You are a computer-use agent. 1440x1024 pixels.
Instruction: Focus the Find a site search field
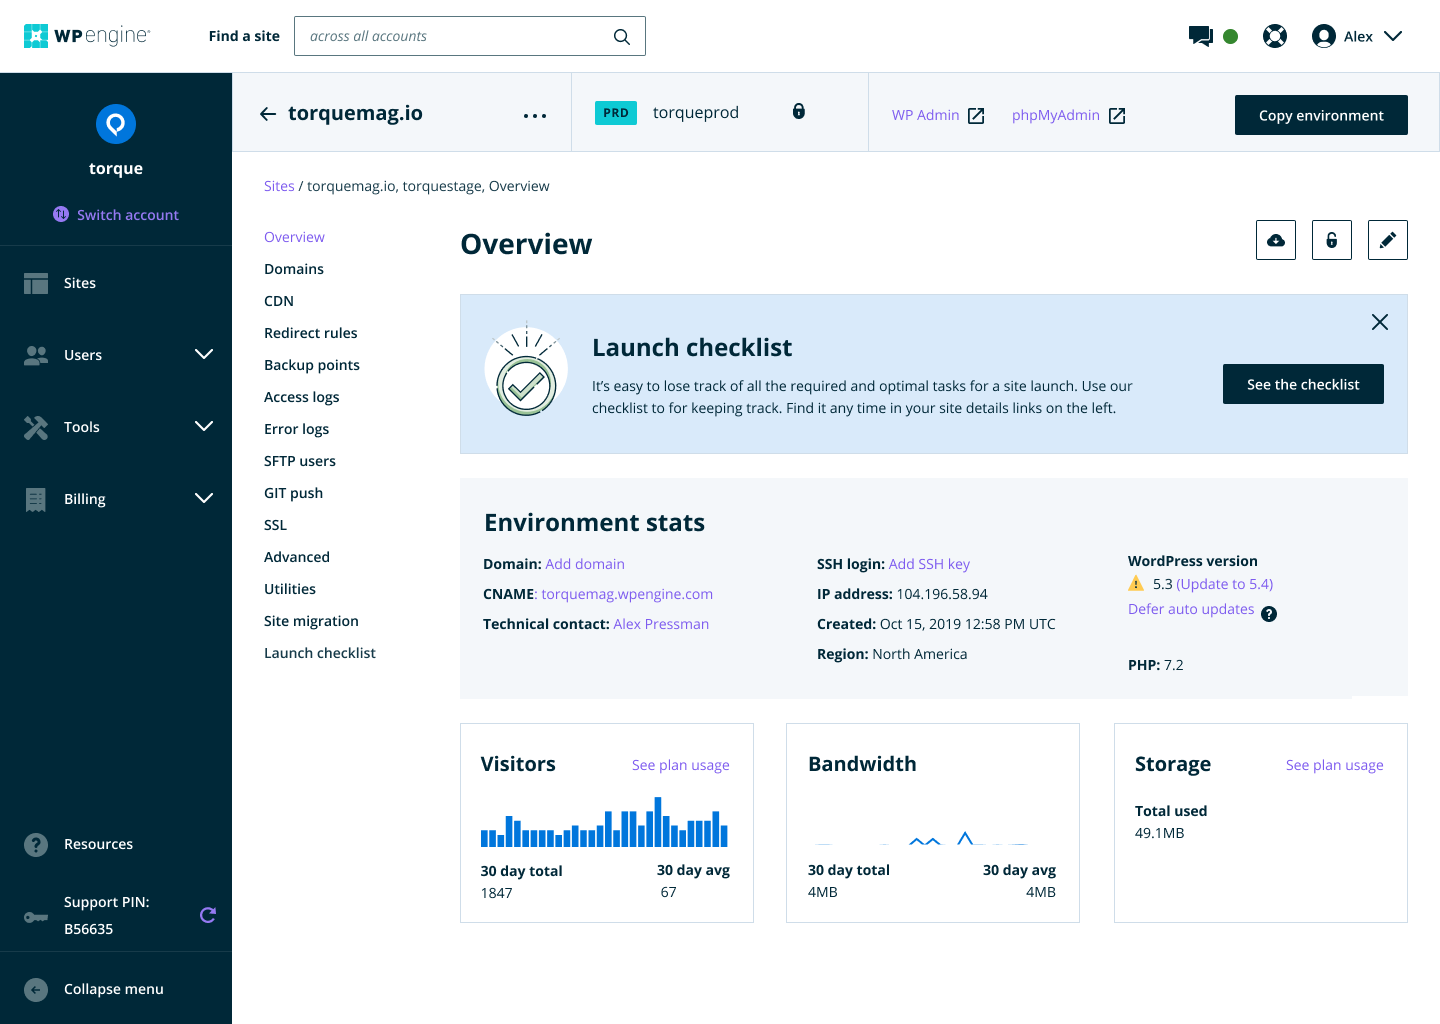pyautogui.click(x=470, y=36)
